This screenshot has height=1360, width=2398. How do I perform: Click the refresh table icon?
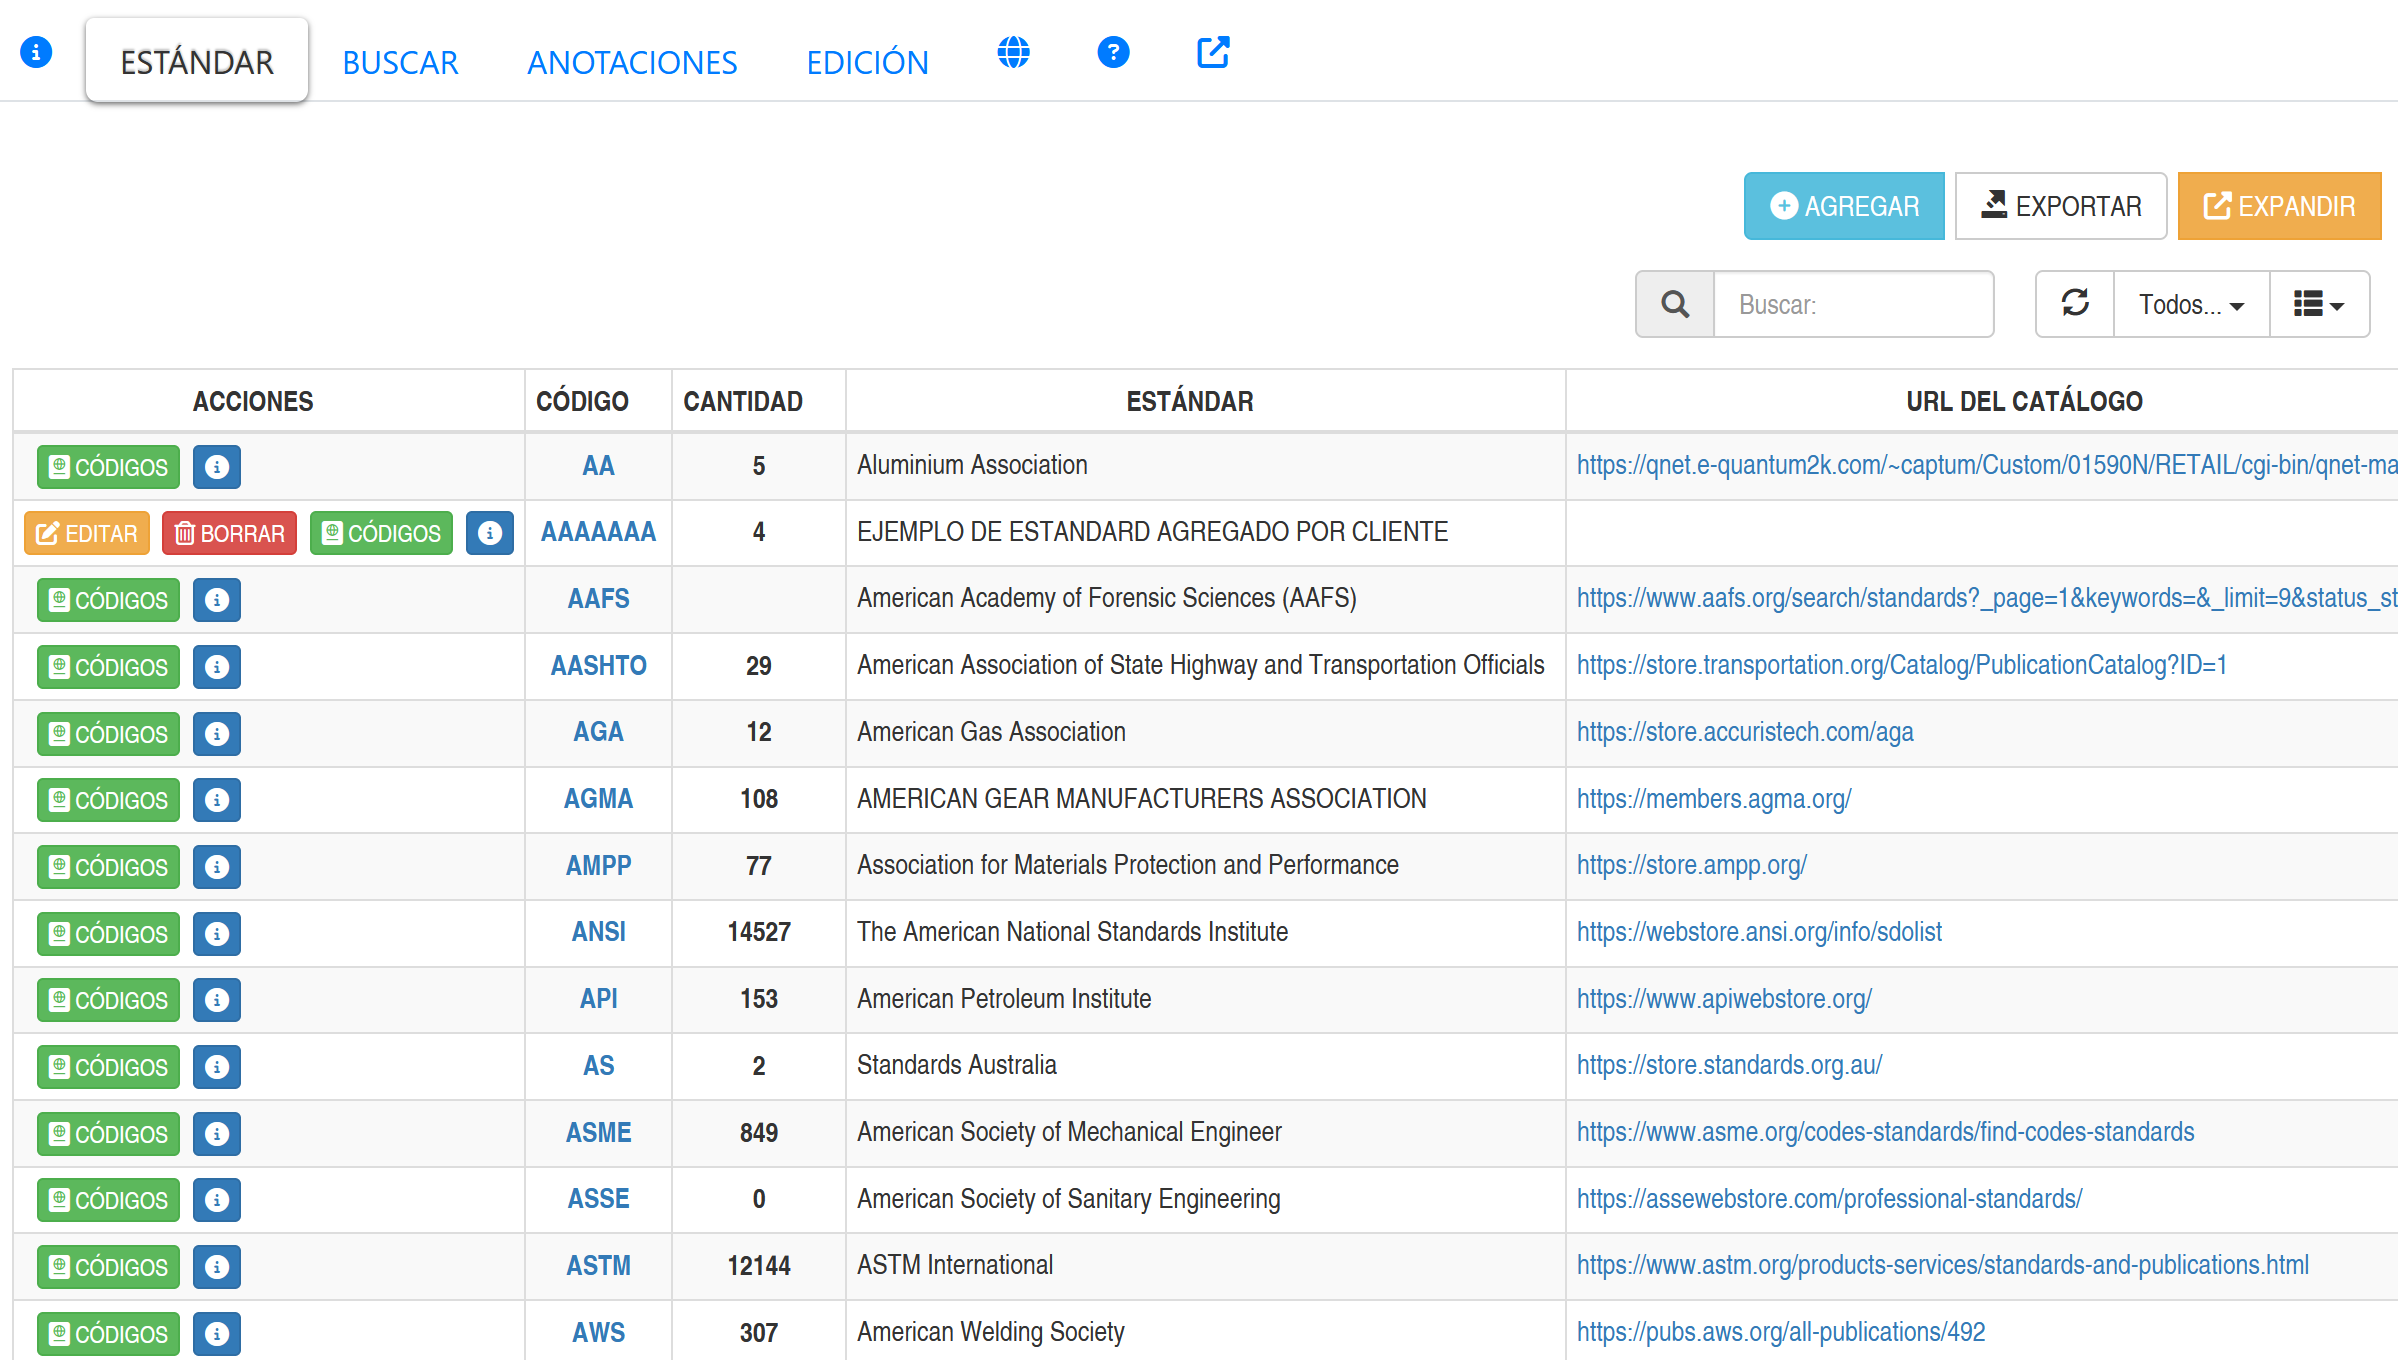pos(2075,304)
